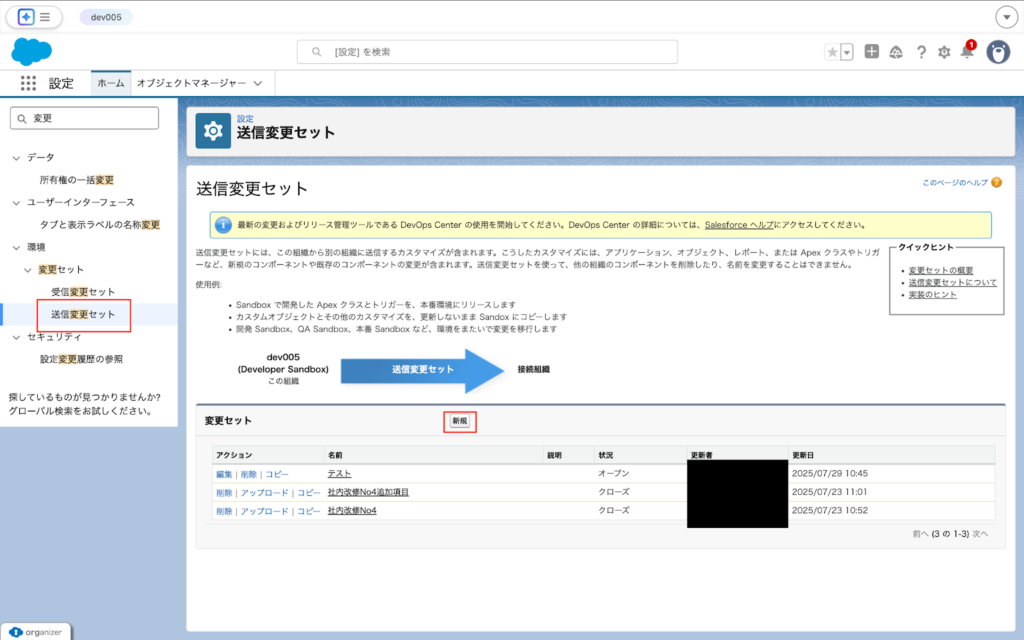This screenshot has width=1024, height=640.
Task: Open the App Launcher grid icon
Action: click(x=28, y=83)
